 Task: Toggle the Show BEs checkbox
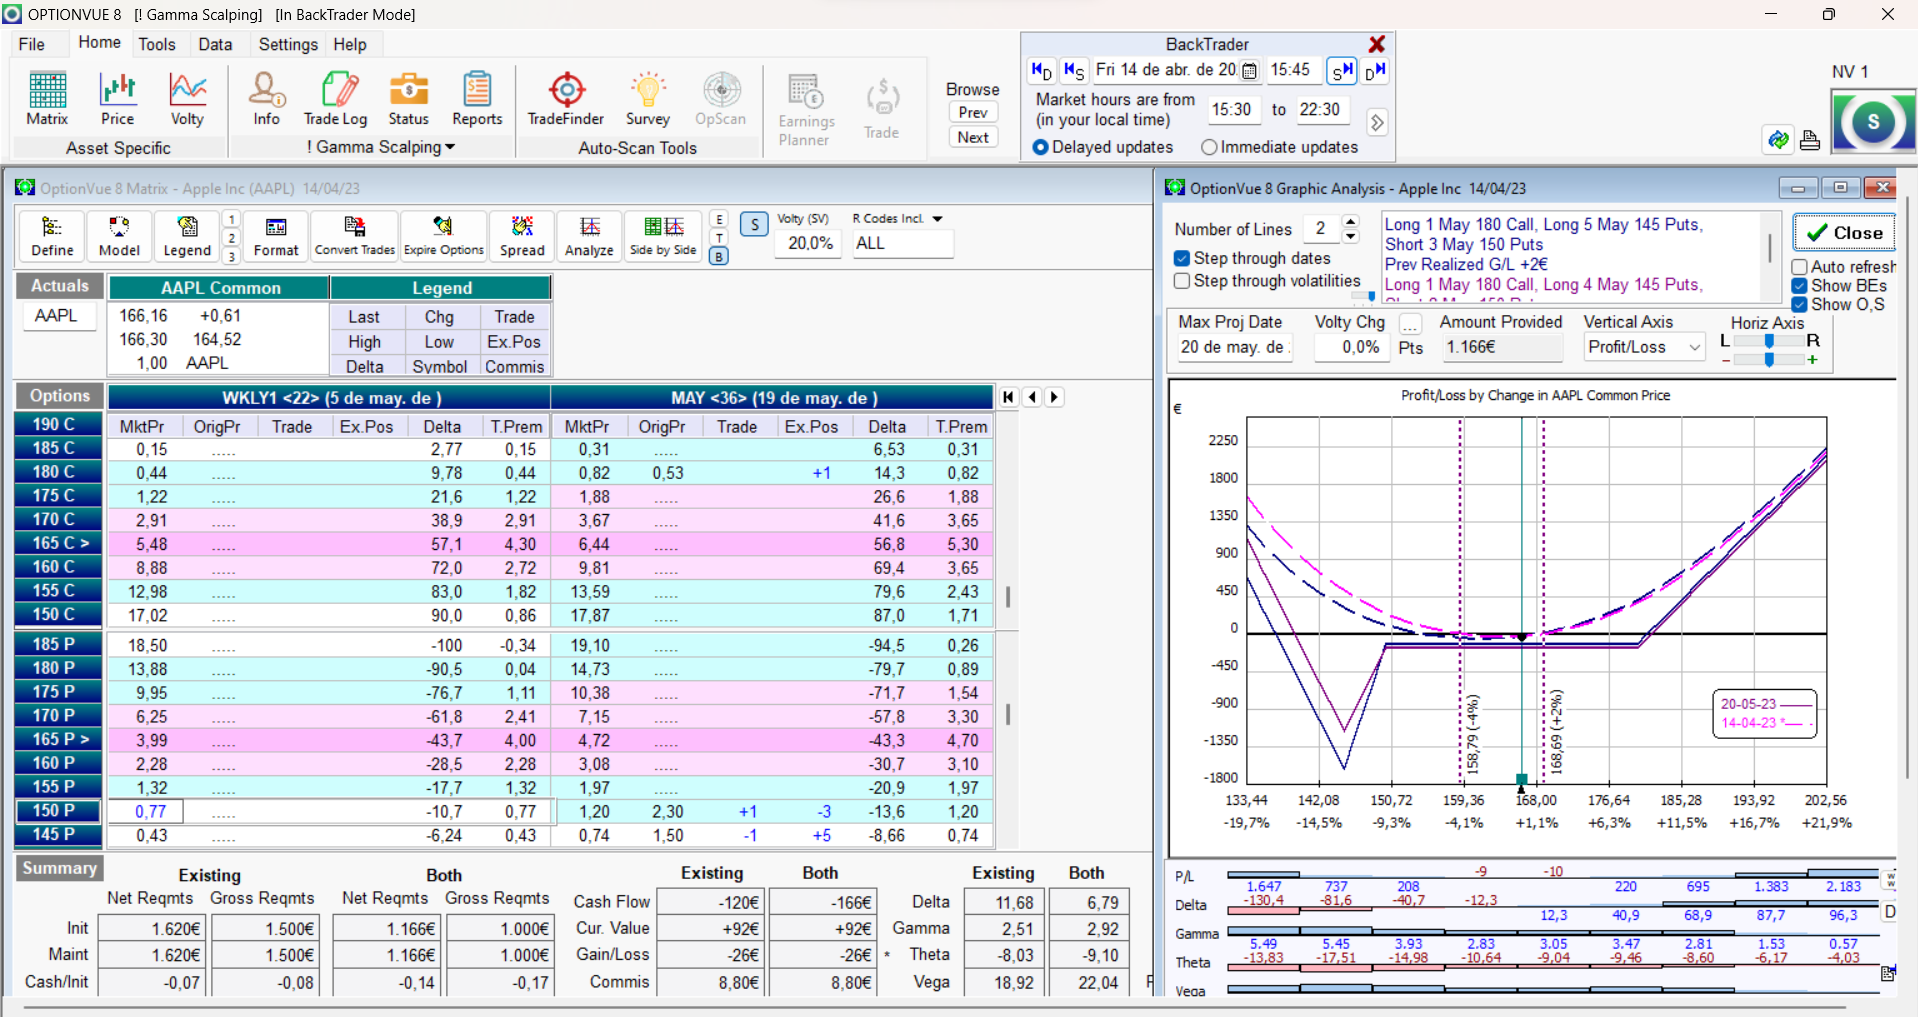(x=1799, y=286)
